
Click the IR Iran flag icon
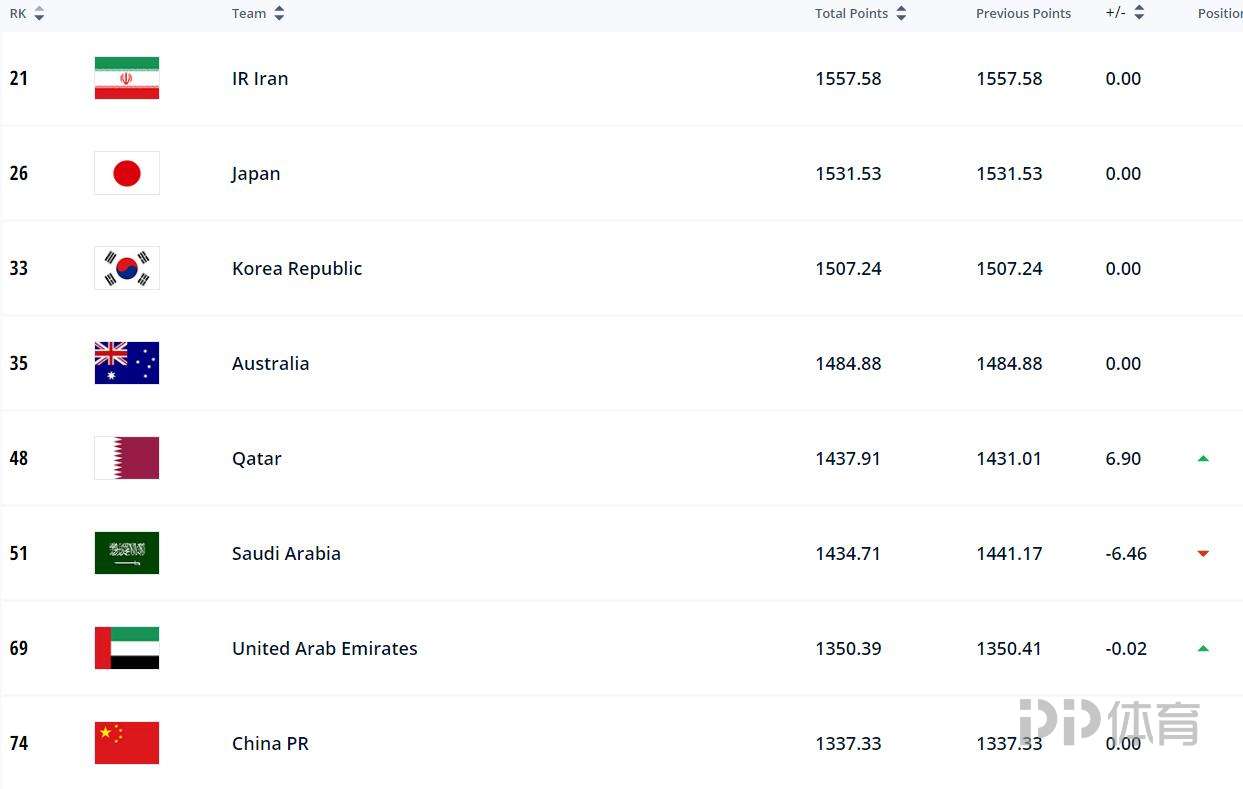click(x=126, y=77)
